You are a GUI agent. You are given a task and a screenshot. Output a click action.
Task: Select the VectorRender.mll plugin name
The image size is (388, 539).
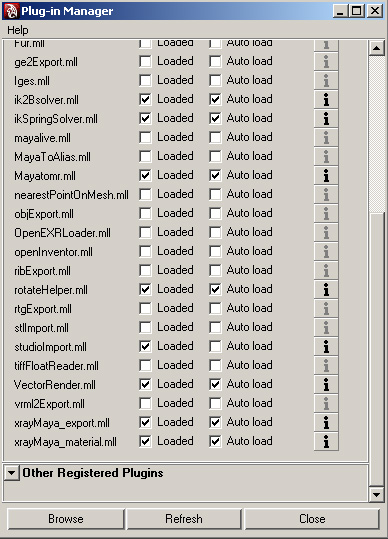[x=55, y=385]
